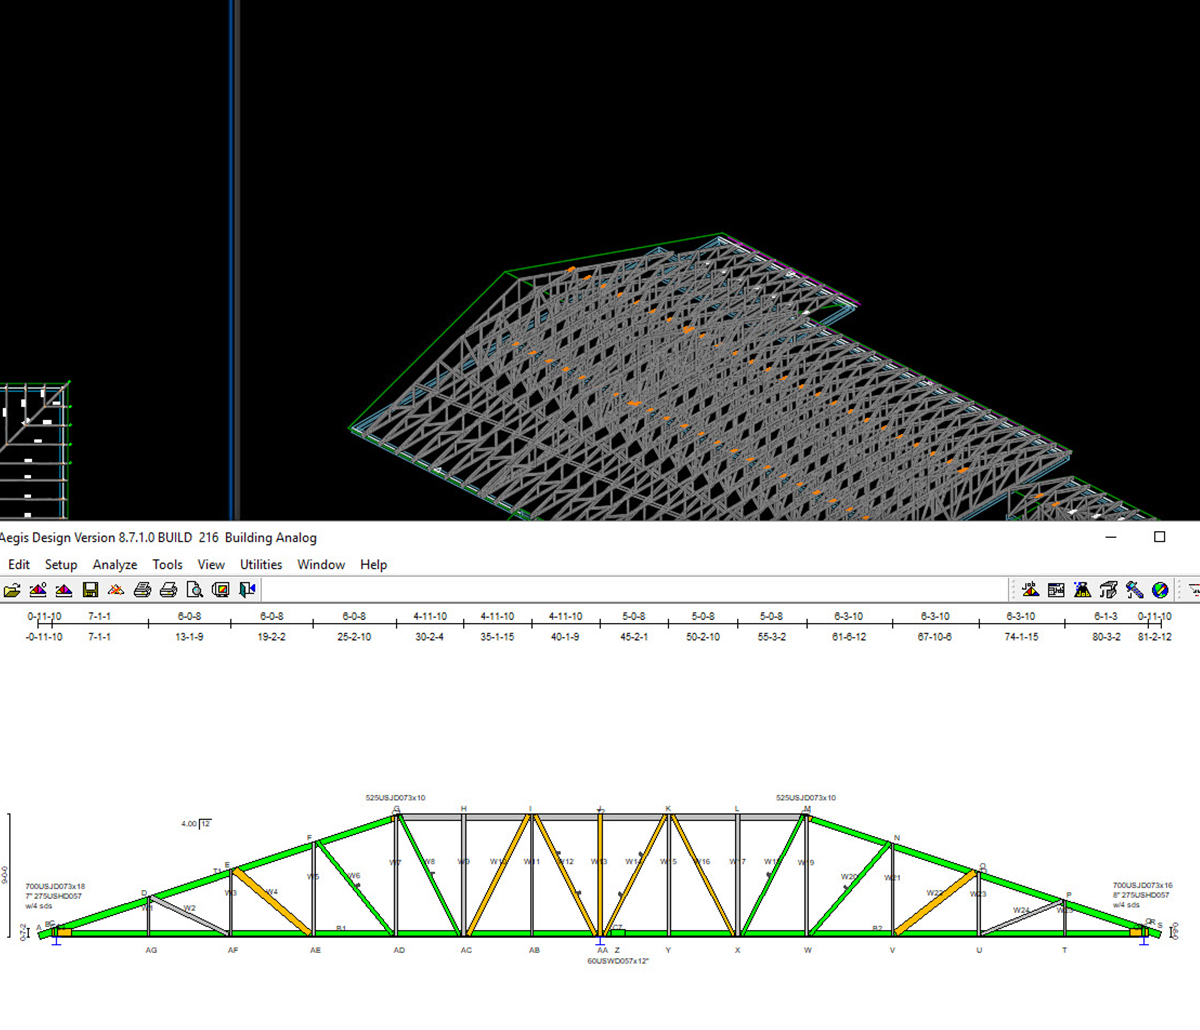Select the 525USJD073x10 top chord label
Viewport: 1200px width, 1030px height.
click(398, 797)
